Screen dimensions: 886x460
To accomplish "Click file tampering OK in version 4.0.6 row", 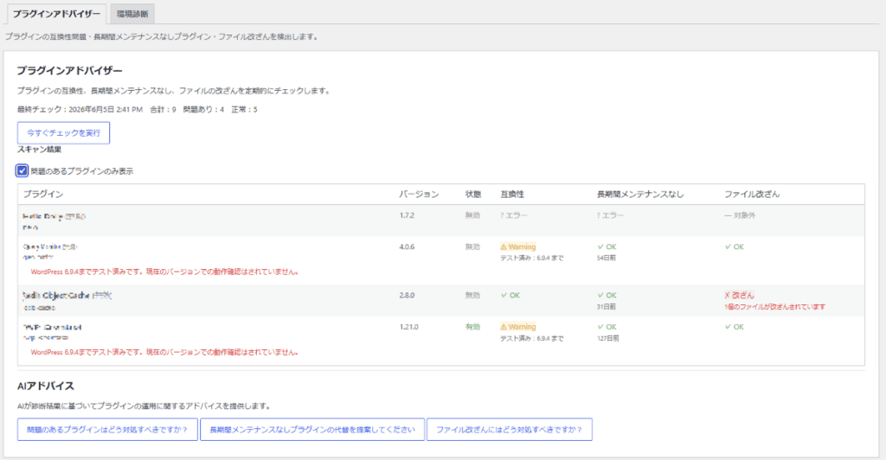I will pyautogui.click(x=735, y=247).
